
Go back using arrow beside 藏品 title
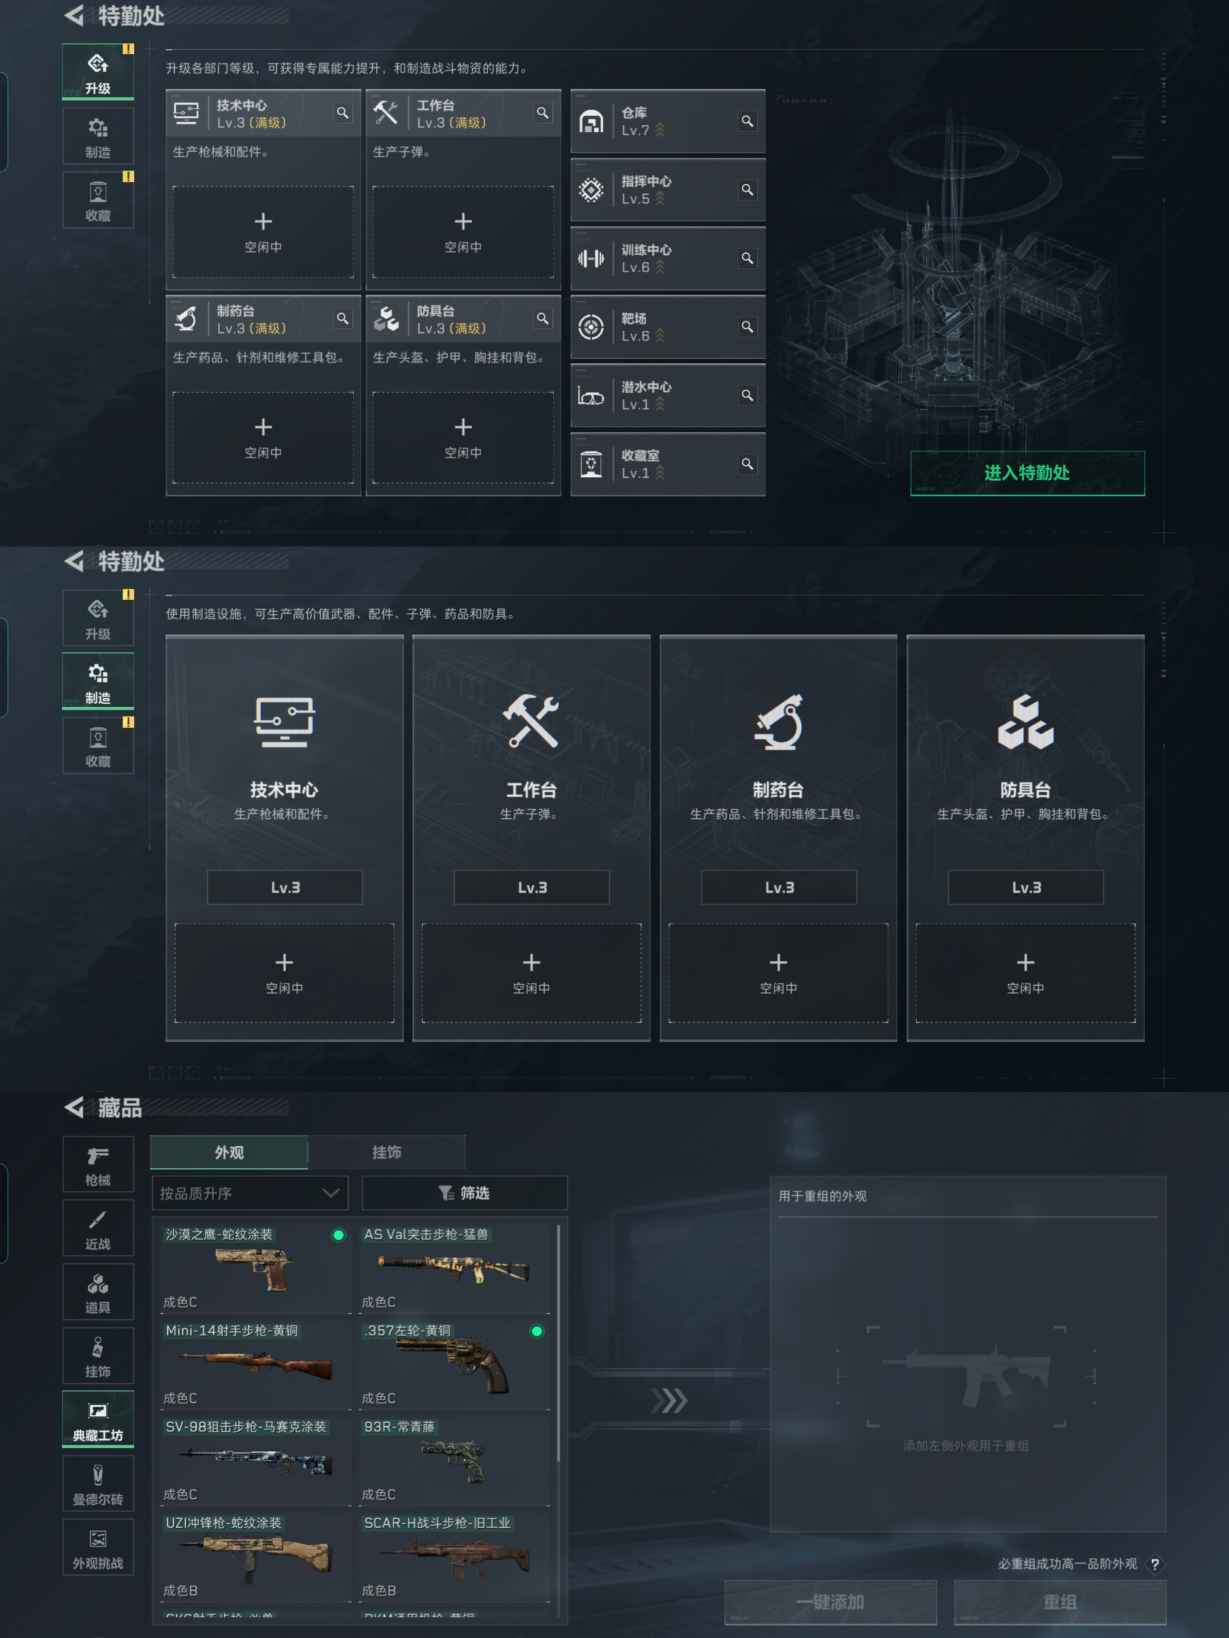click(x=74, y=1107)
